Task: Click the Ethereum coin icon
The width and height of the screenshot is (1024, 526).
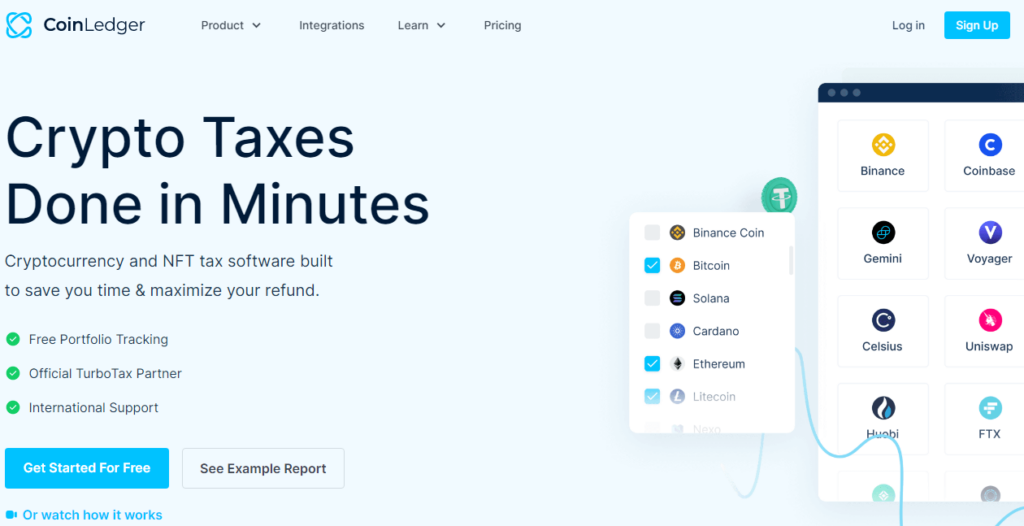Action: (x=677, y=363)
